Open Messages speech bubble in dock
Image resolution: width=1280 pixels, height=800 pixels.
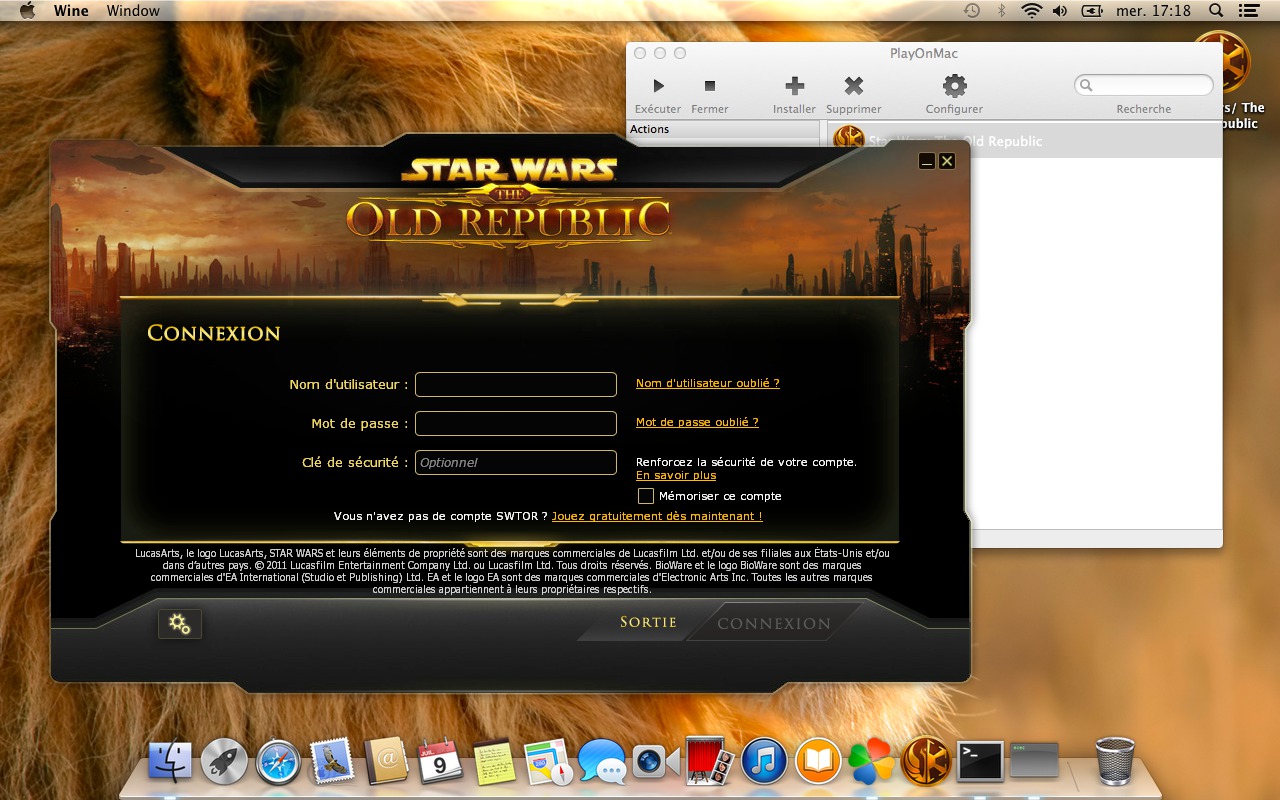pos(602,762)
